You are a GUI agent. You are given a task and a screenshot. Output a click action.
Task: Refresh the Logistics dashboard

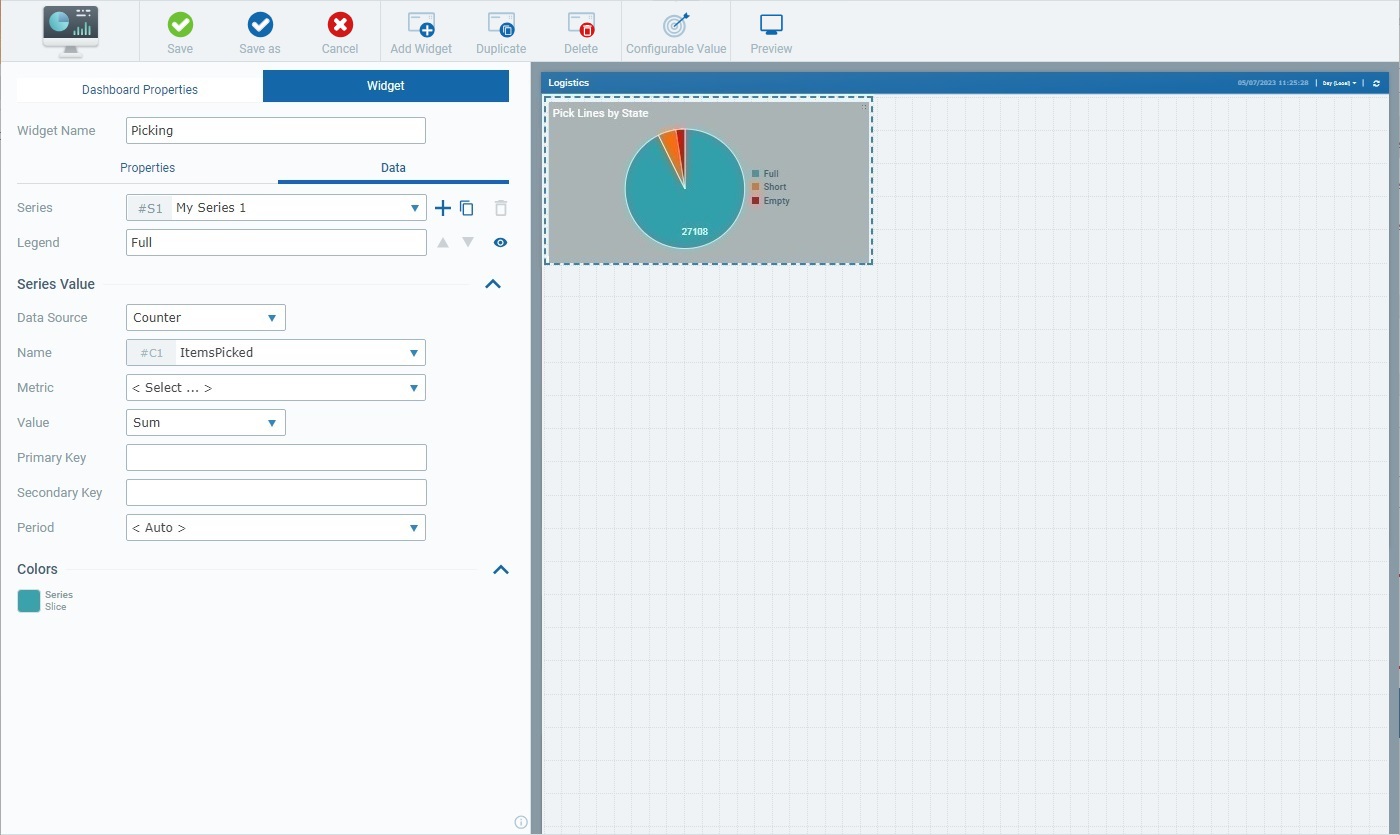click(x=1378, y=83)
